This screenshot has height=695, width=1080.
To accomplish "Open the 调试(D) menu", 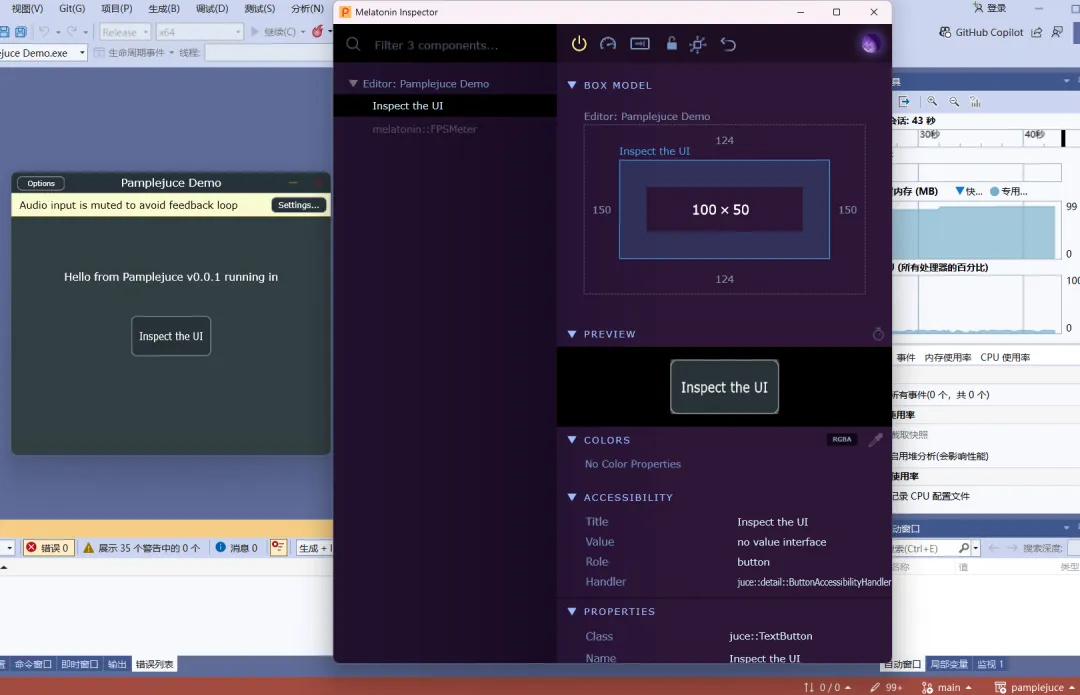I will [211, 9].
